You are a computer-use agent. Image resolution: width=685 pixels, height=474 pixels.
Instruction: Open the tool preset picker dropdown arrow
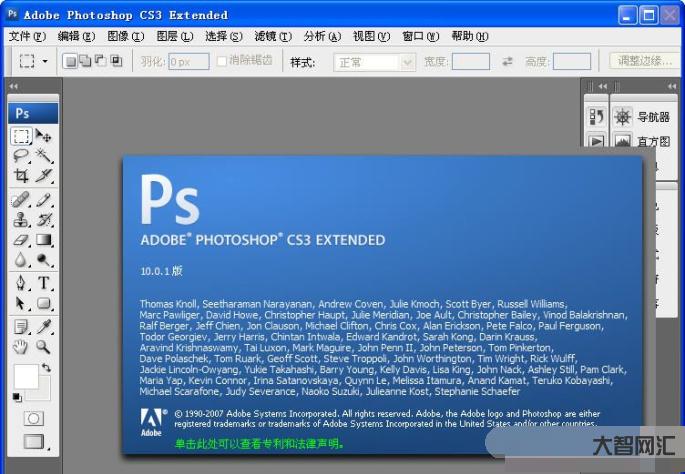point(45,62)
